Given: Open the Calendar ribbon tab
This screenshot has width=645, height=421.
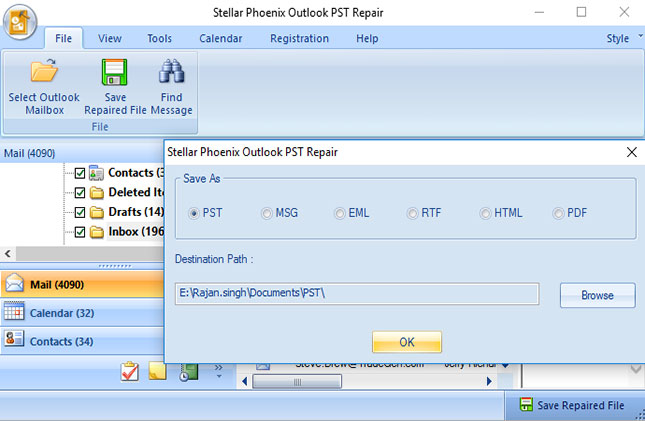Looking at the screenshot, I should [x=220, y=39].
